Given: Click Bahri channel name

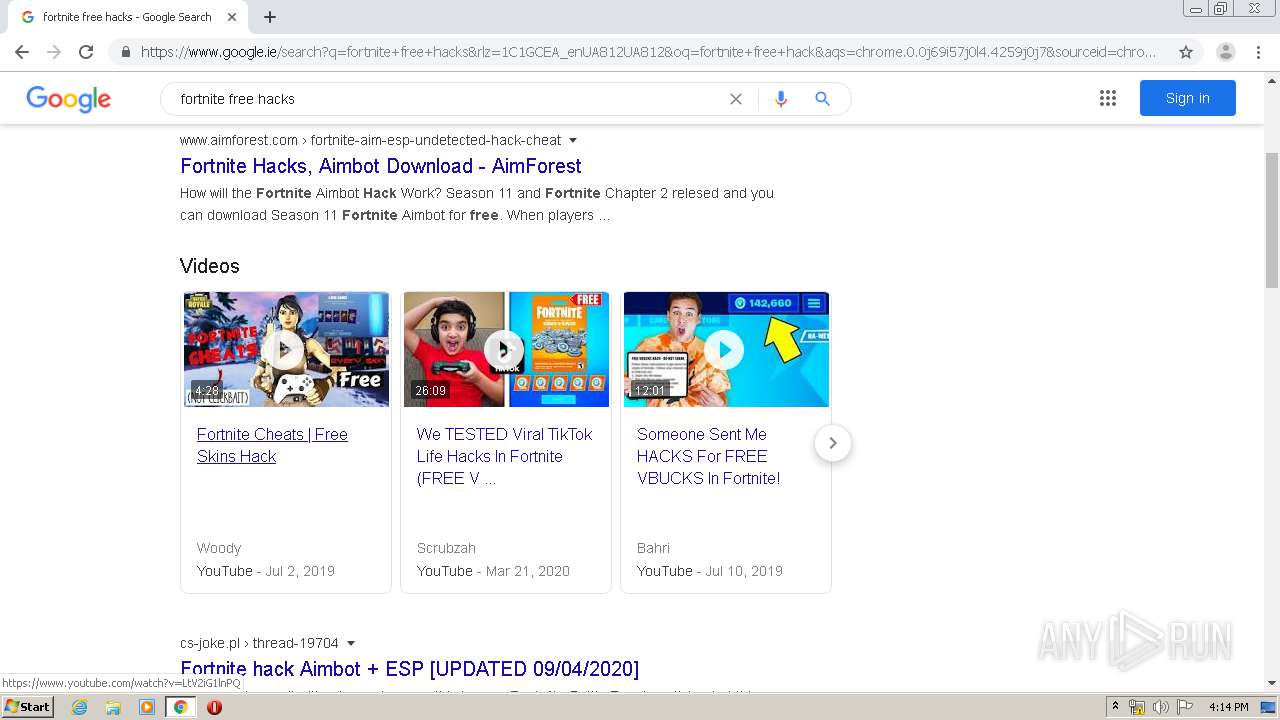Looking at the screenshot, I should click(653, 548).
